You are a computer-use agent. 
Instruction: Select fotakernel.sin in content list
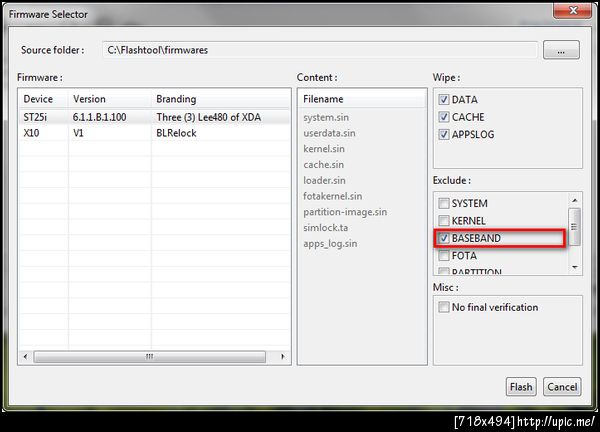click(333, 196)
